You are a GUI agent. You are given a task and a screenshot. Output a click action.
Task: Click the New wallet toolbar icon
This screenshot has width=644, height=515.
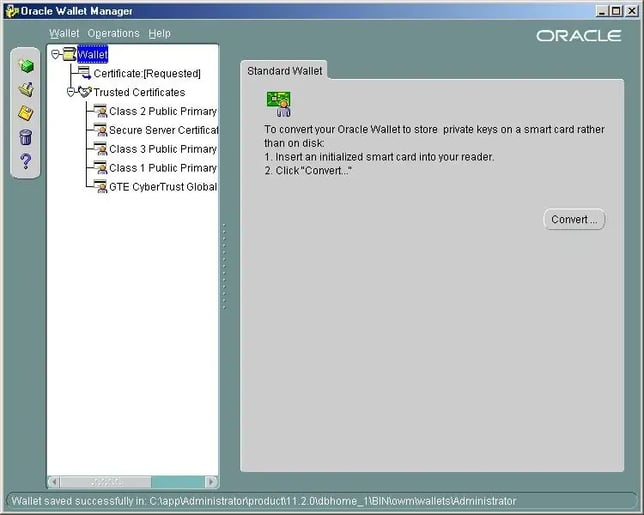[26, 66]
